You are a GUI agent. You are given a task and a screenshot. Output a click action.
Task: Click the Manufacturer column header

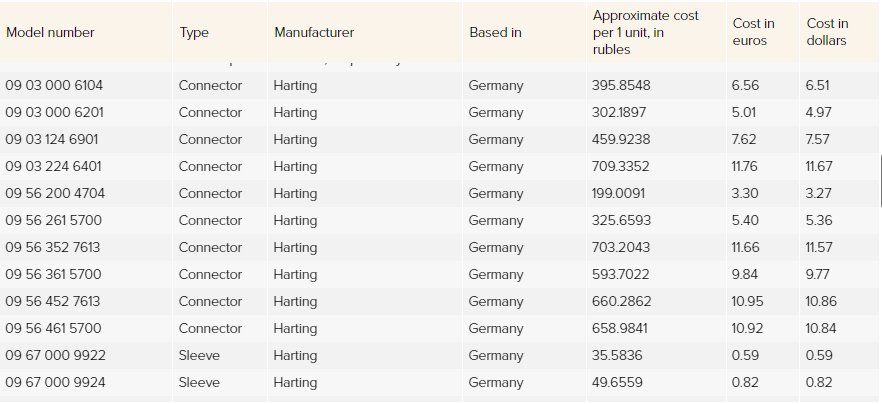pos(314,33)
